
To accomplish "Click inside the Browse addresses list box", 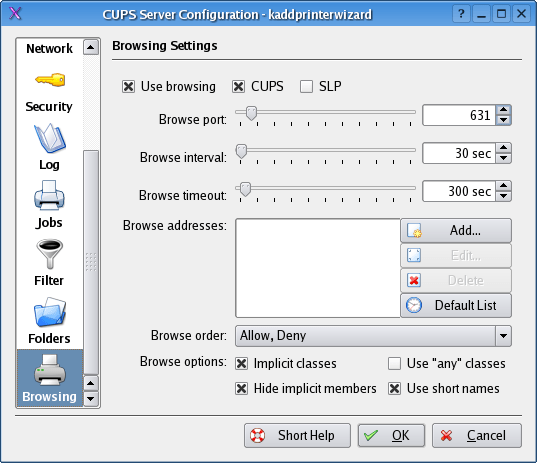I will tap(318, 268).
